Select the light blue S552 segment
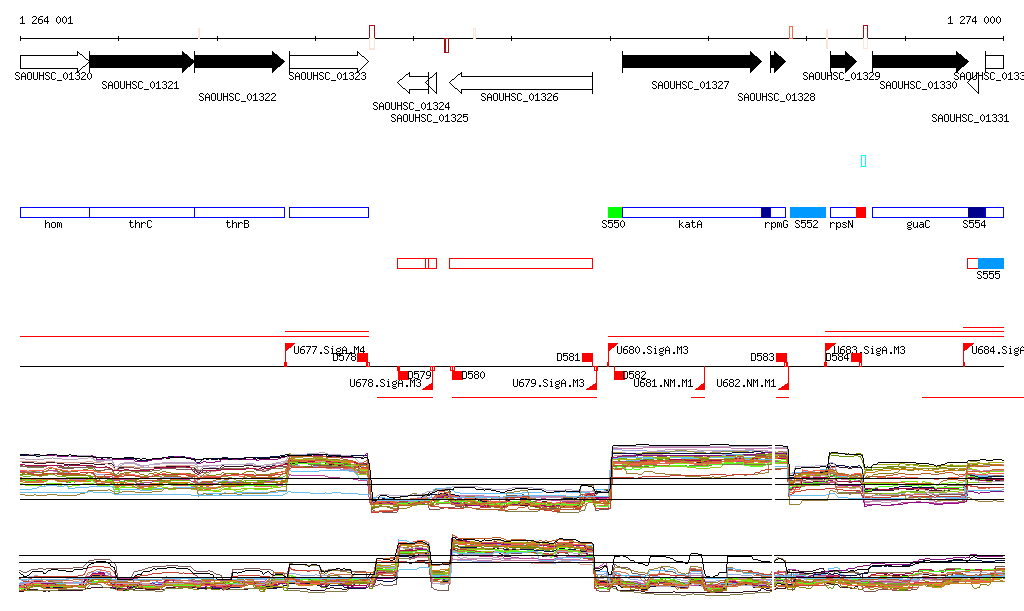Screen dimensions: 1024x611 (808, 212)
